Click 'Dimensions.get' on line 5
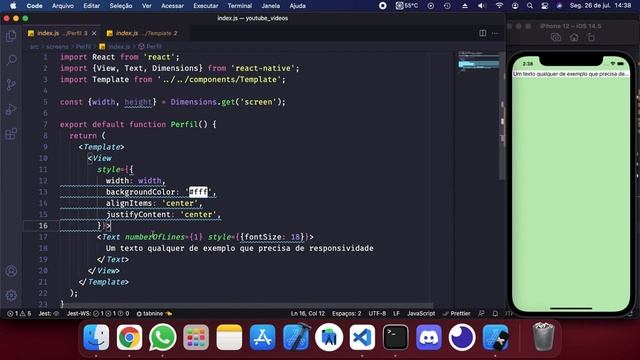Image resolution: width=640 pixels, height=360 pixels. [x=203, y=102]
